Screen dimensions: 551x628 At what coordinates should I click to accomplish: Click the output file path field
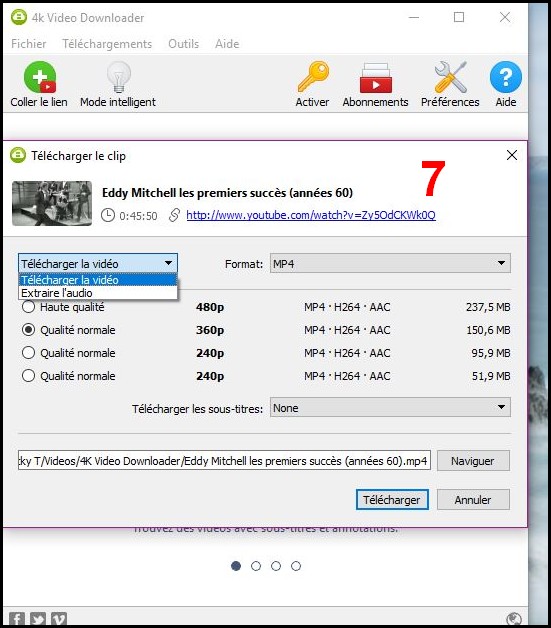click(x=224, y=461)
